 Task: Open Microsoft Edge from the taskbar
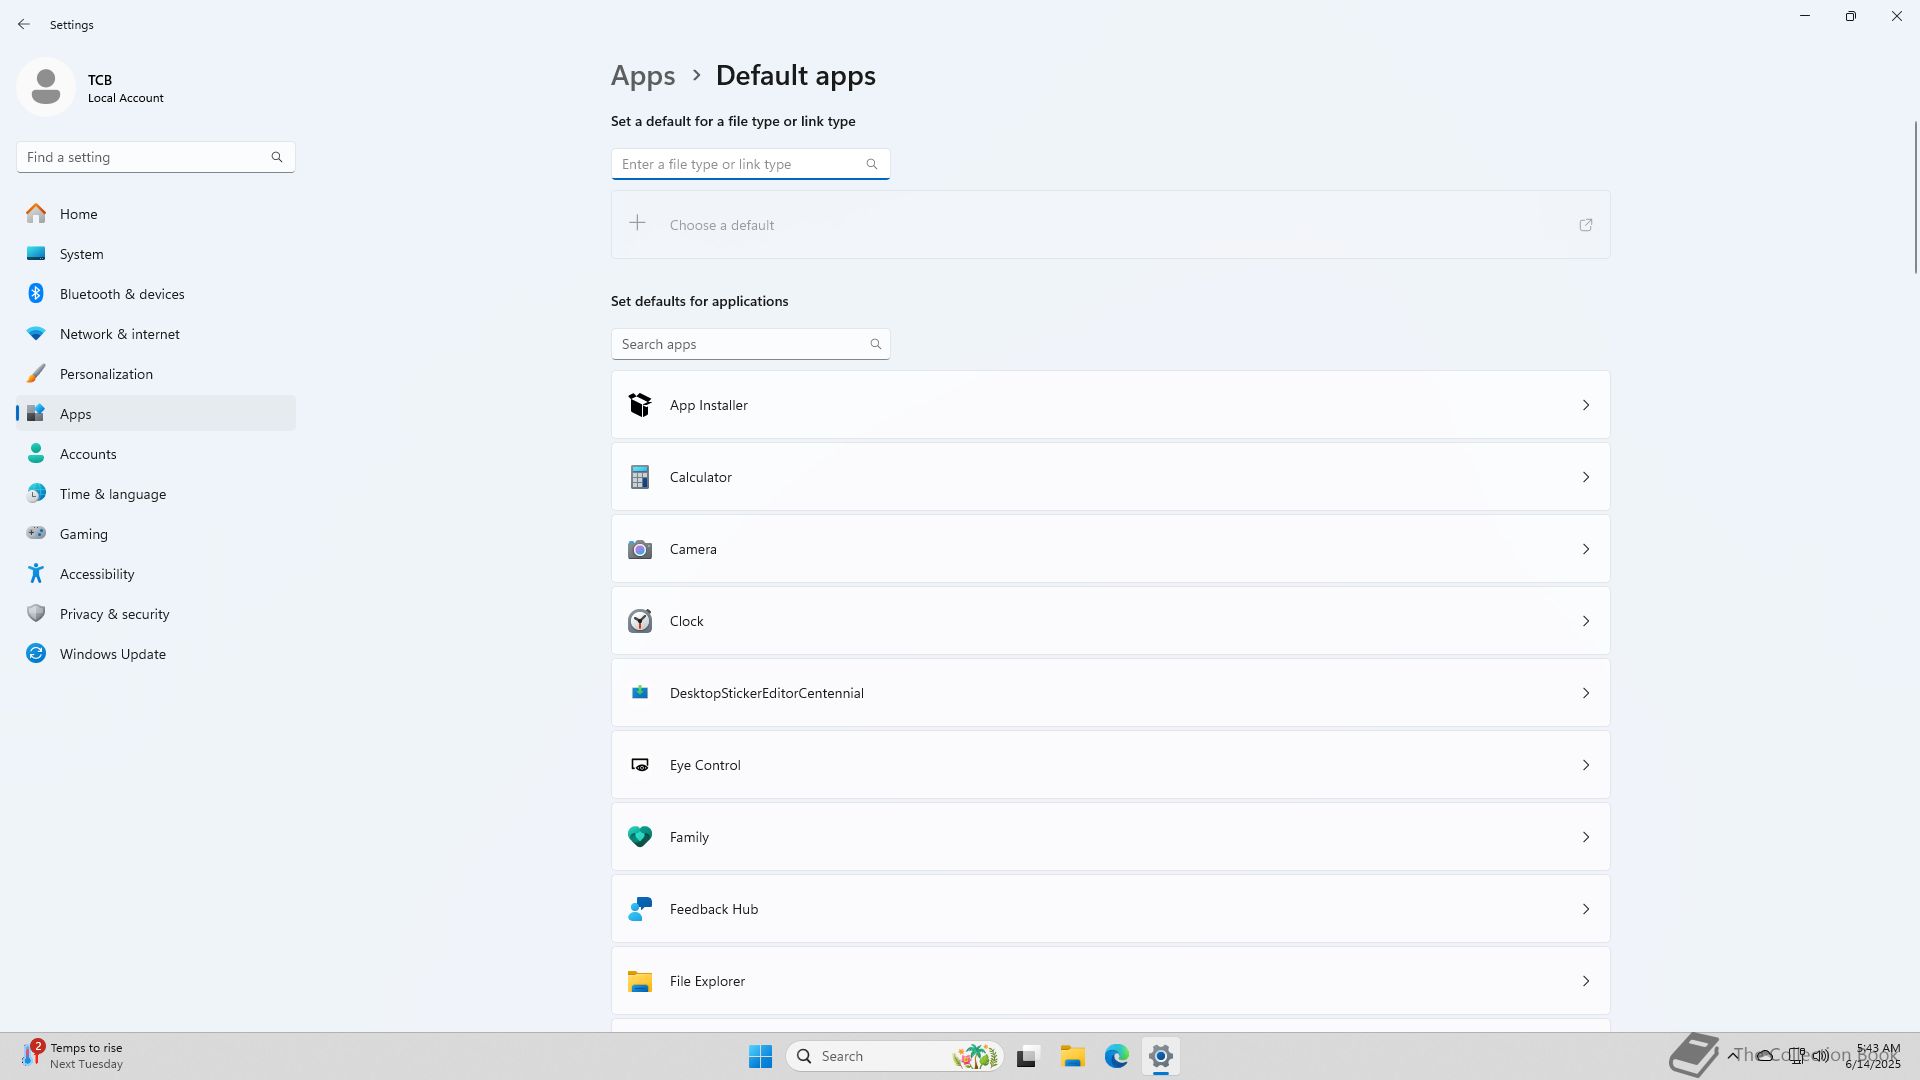(x=1116, y=1056)
